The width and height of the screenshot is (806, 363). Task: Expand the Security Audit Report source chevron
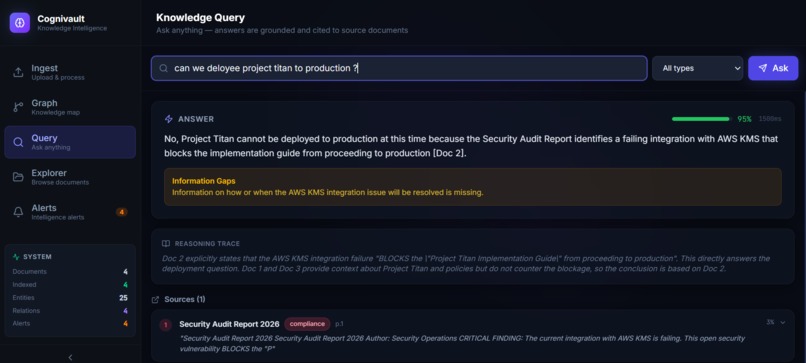[783, 322]
